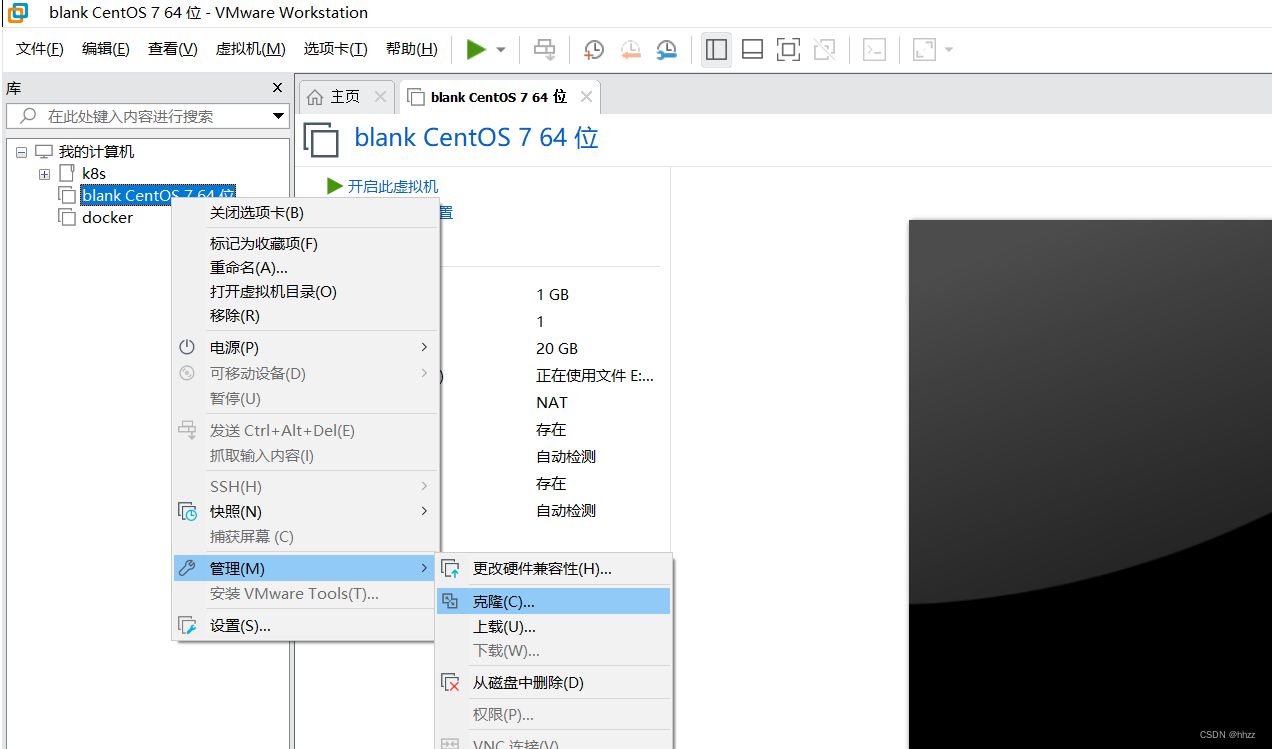Click the 开启此虚拟机 link
The width and height of the screenshot is (1272, 749).
click(390, 186)
